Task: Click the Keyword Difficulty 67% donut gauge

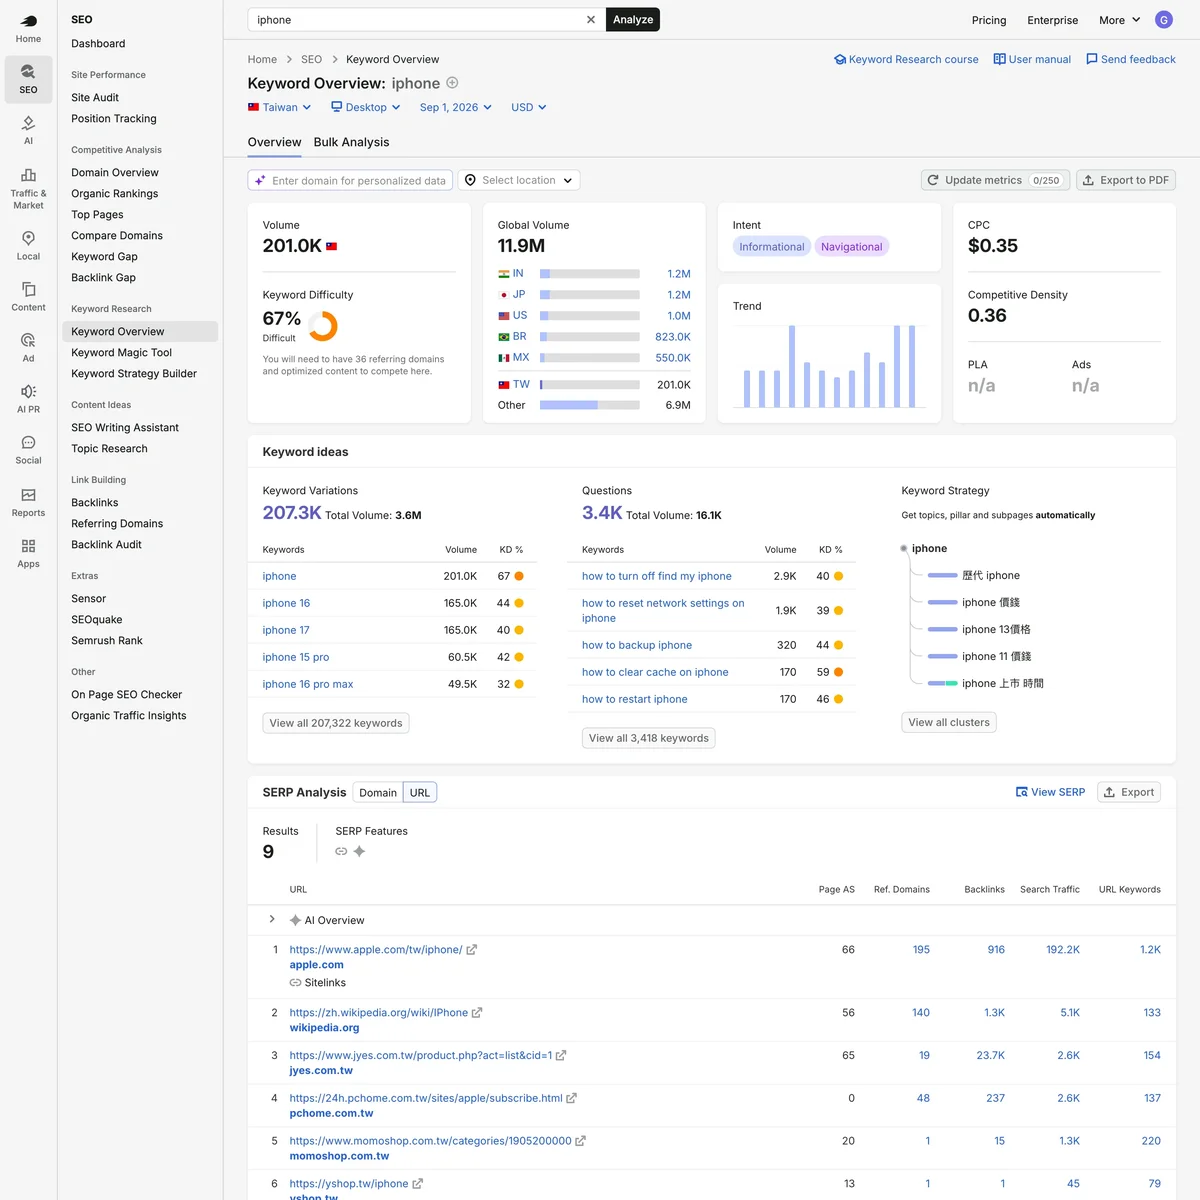Action: (322, 326)
